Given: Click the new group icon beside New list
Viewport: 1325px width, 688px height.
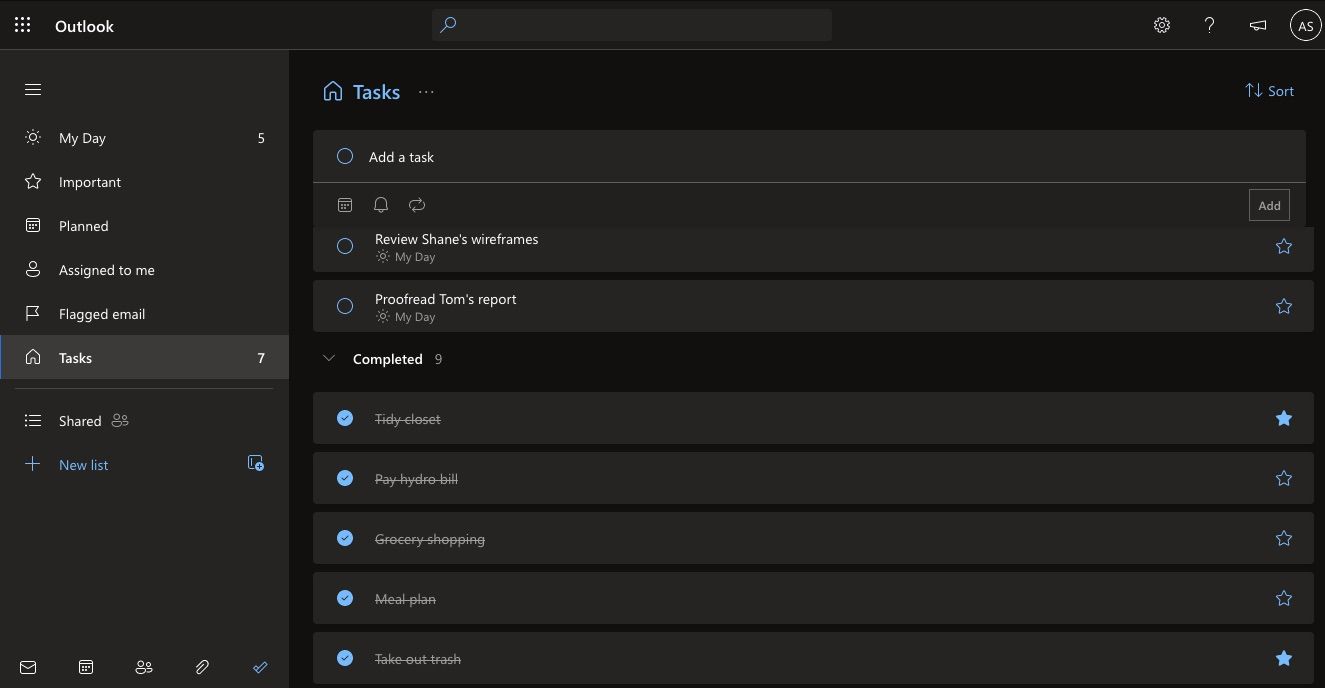Looking at the screenshot, I should click(x=256, y=463).
